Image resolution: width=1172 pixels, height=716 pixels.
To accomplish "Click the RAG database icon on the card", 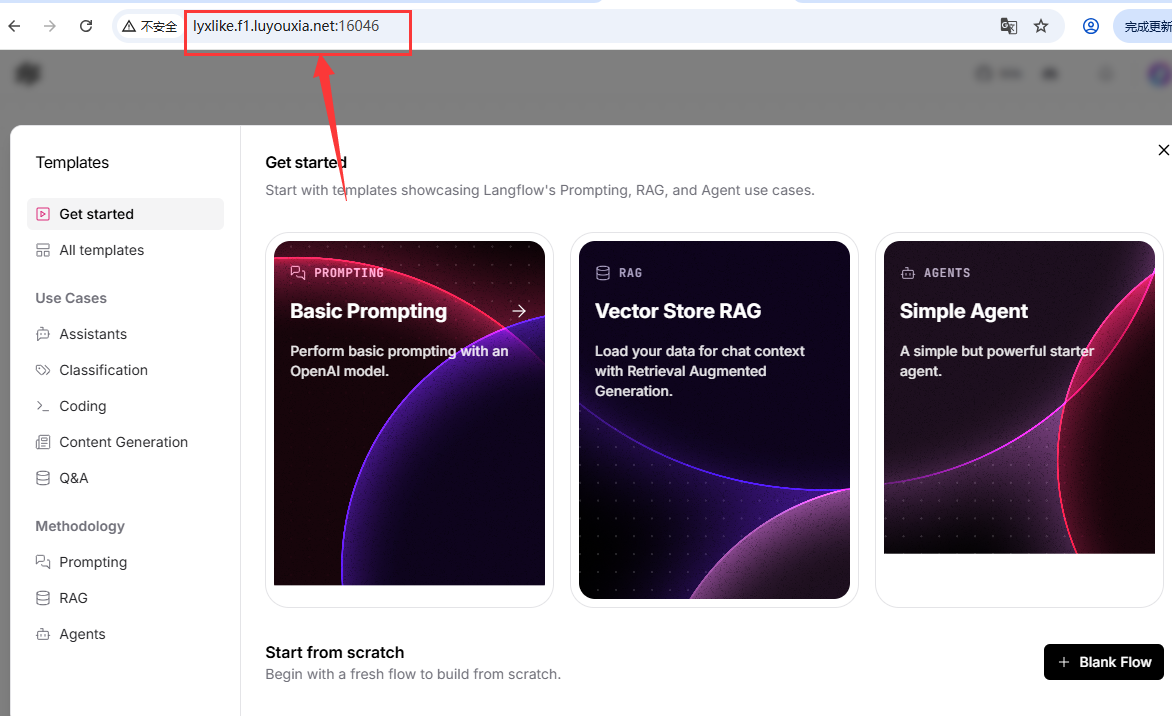I will pos(602,273).
